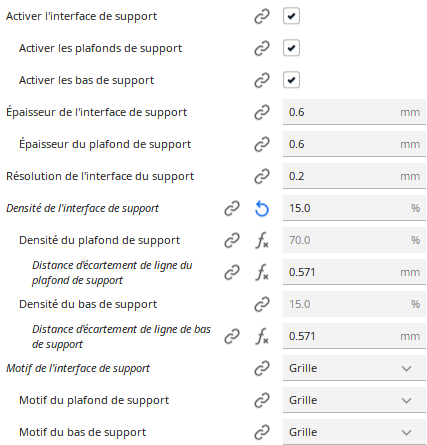This screenshot has height=445, width=427.
Task: Click the Épaisseur de l'interface de support field
Action: [x=354, y=112]
